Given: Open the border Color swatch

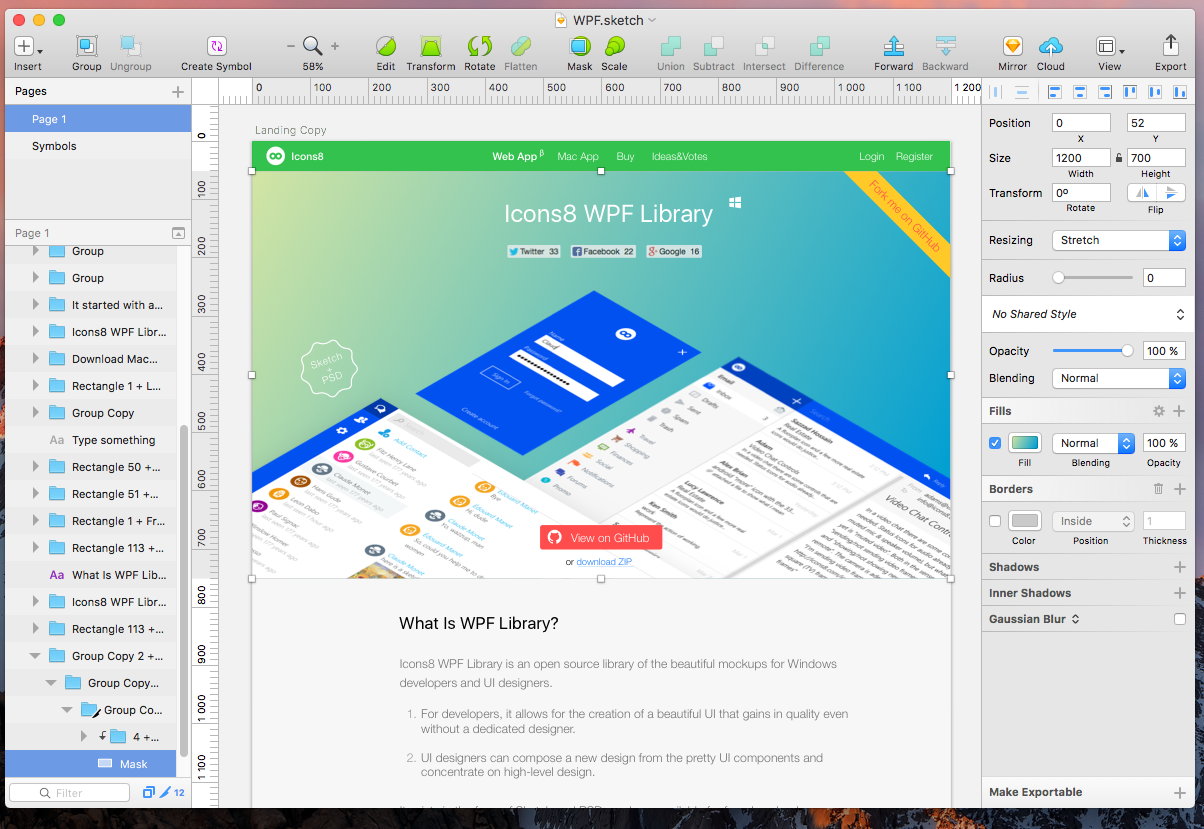Looking at the screenshot, I should pos(1025,521).
